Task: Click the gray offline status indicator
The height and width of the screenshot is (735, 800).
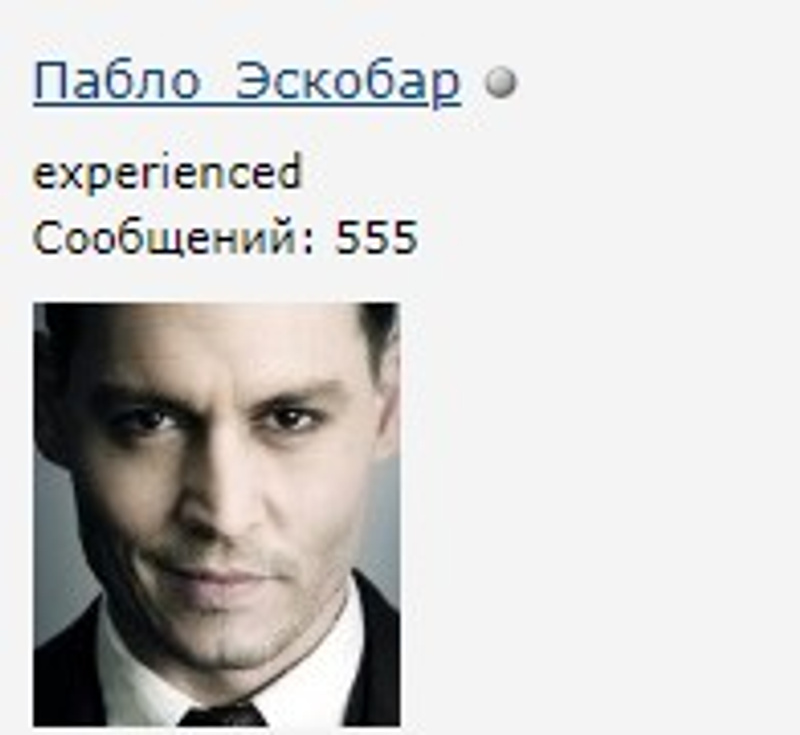Action: pyautogui.click(x=501, y=82)
